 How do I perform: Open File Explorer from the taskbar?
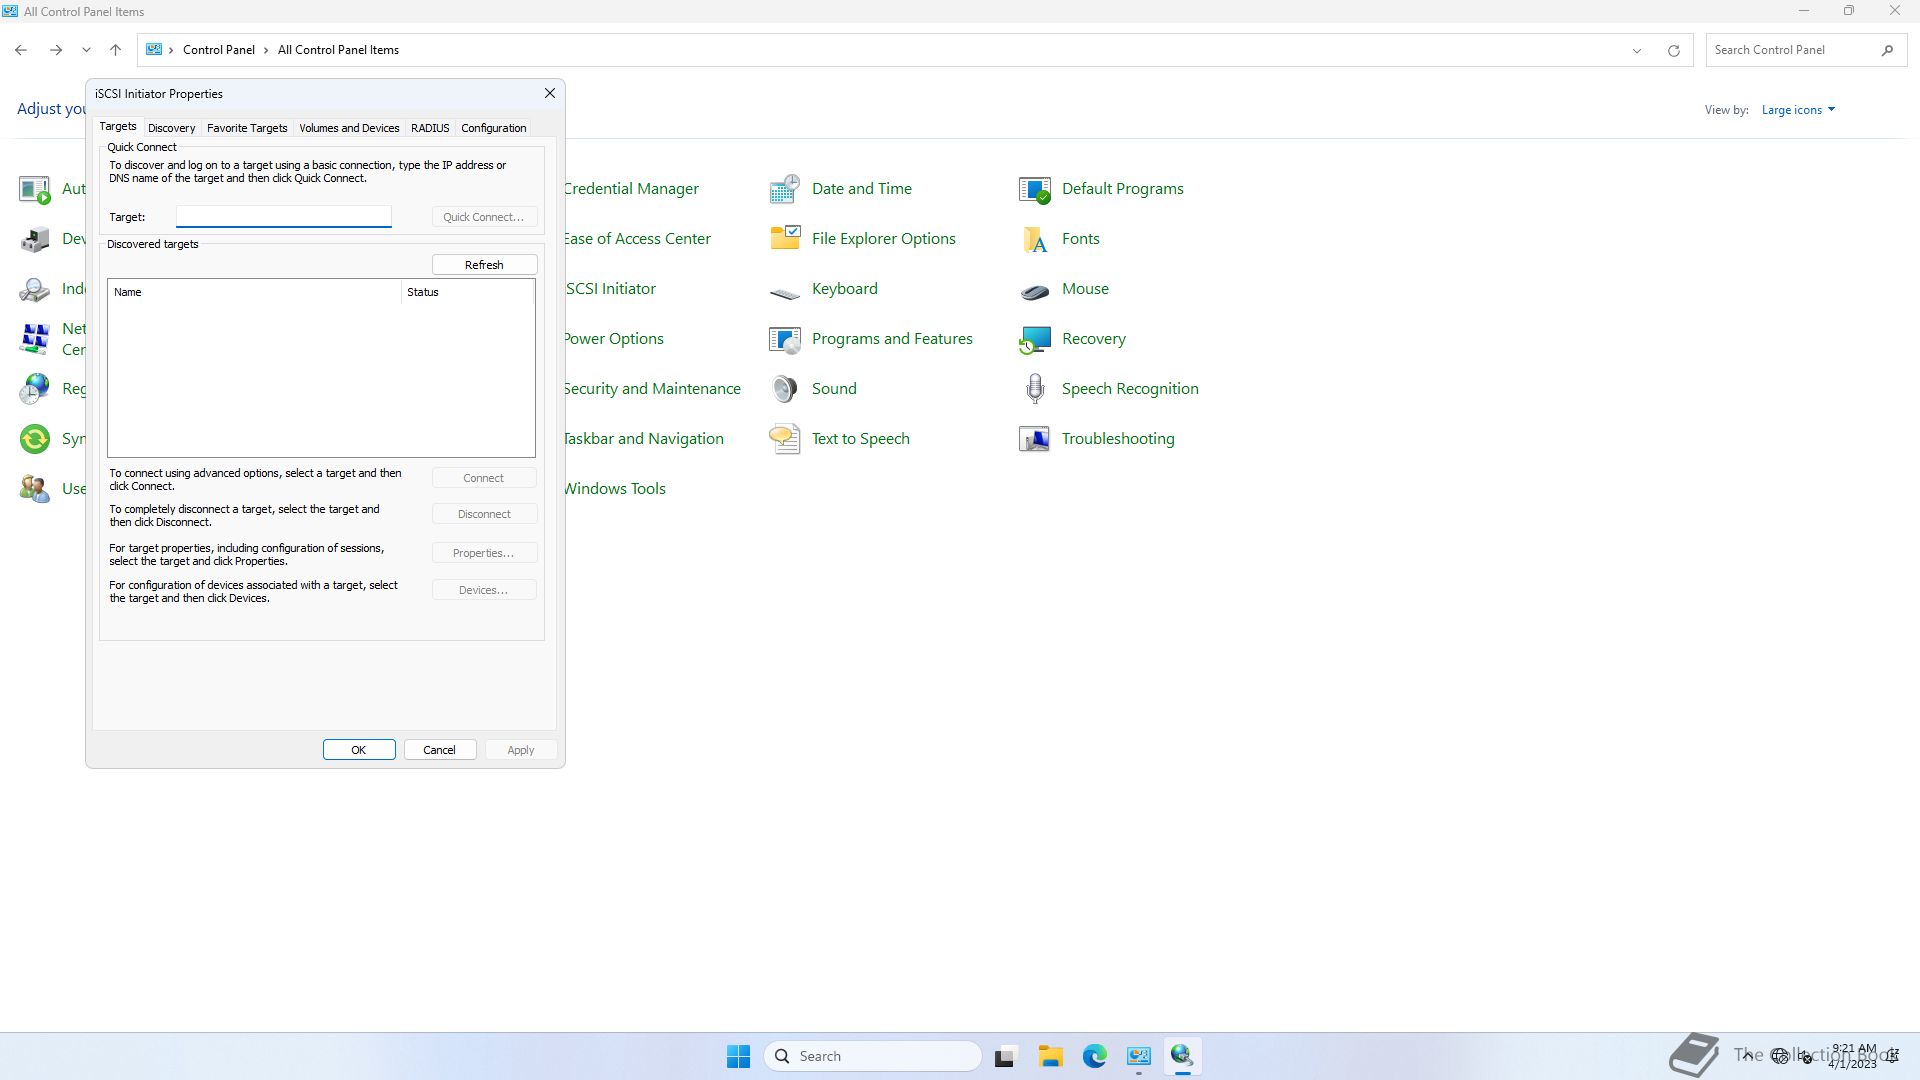[x=1050, y=1056]
